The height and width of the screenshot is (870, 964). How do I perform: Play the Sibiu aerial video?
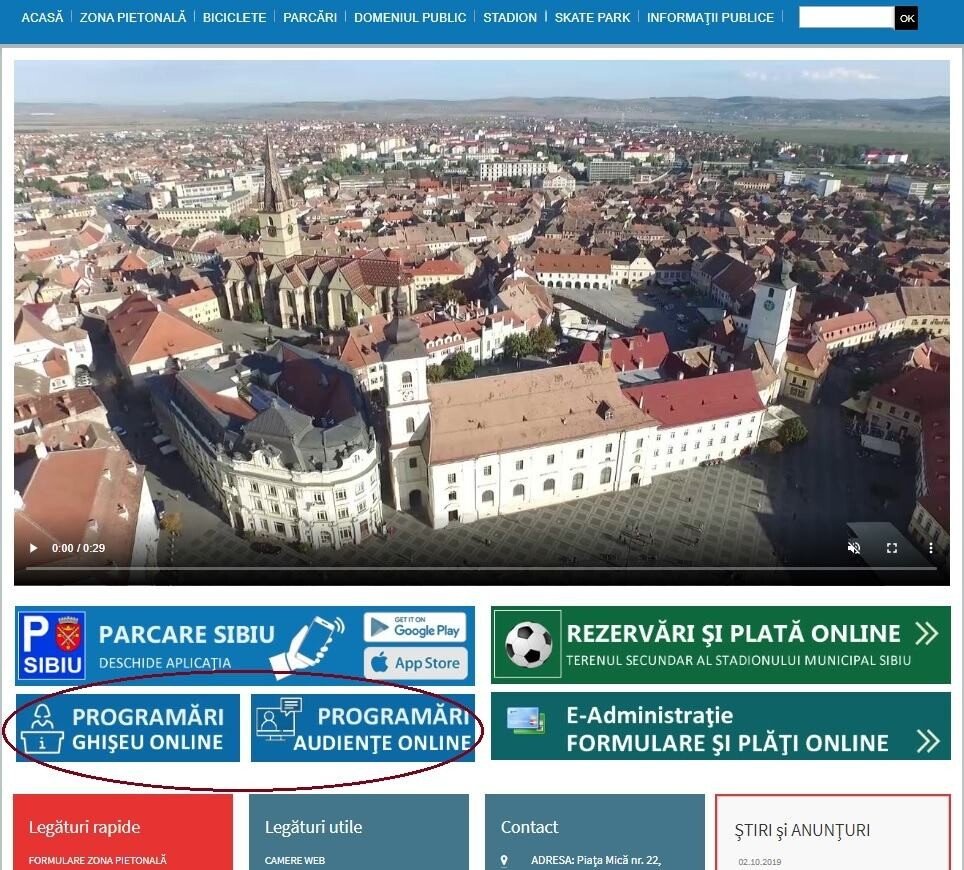click(32, 547)
